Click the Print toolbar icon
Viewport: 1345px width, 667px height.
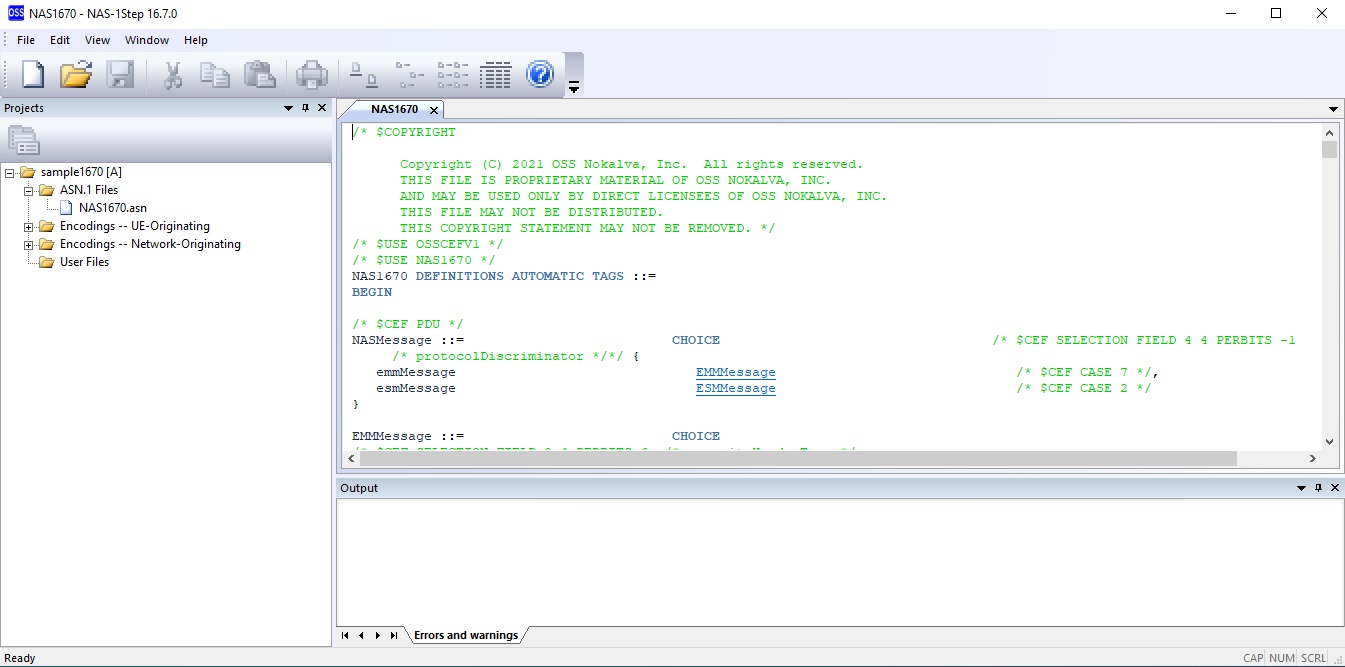tap(312, 74)
